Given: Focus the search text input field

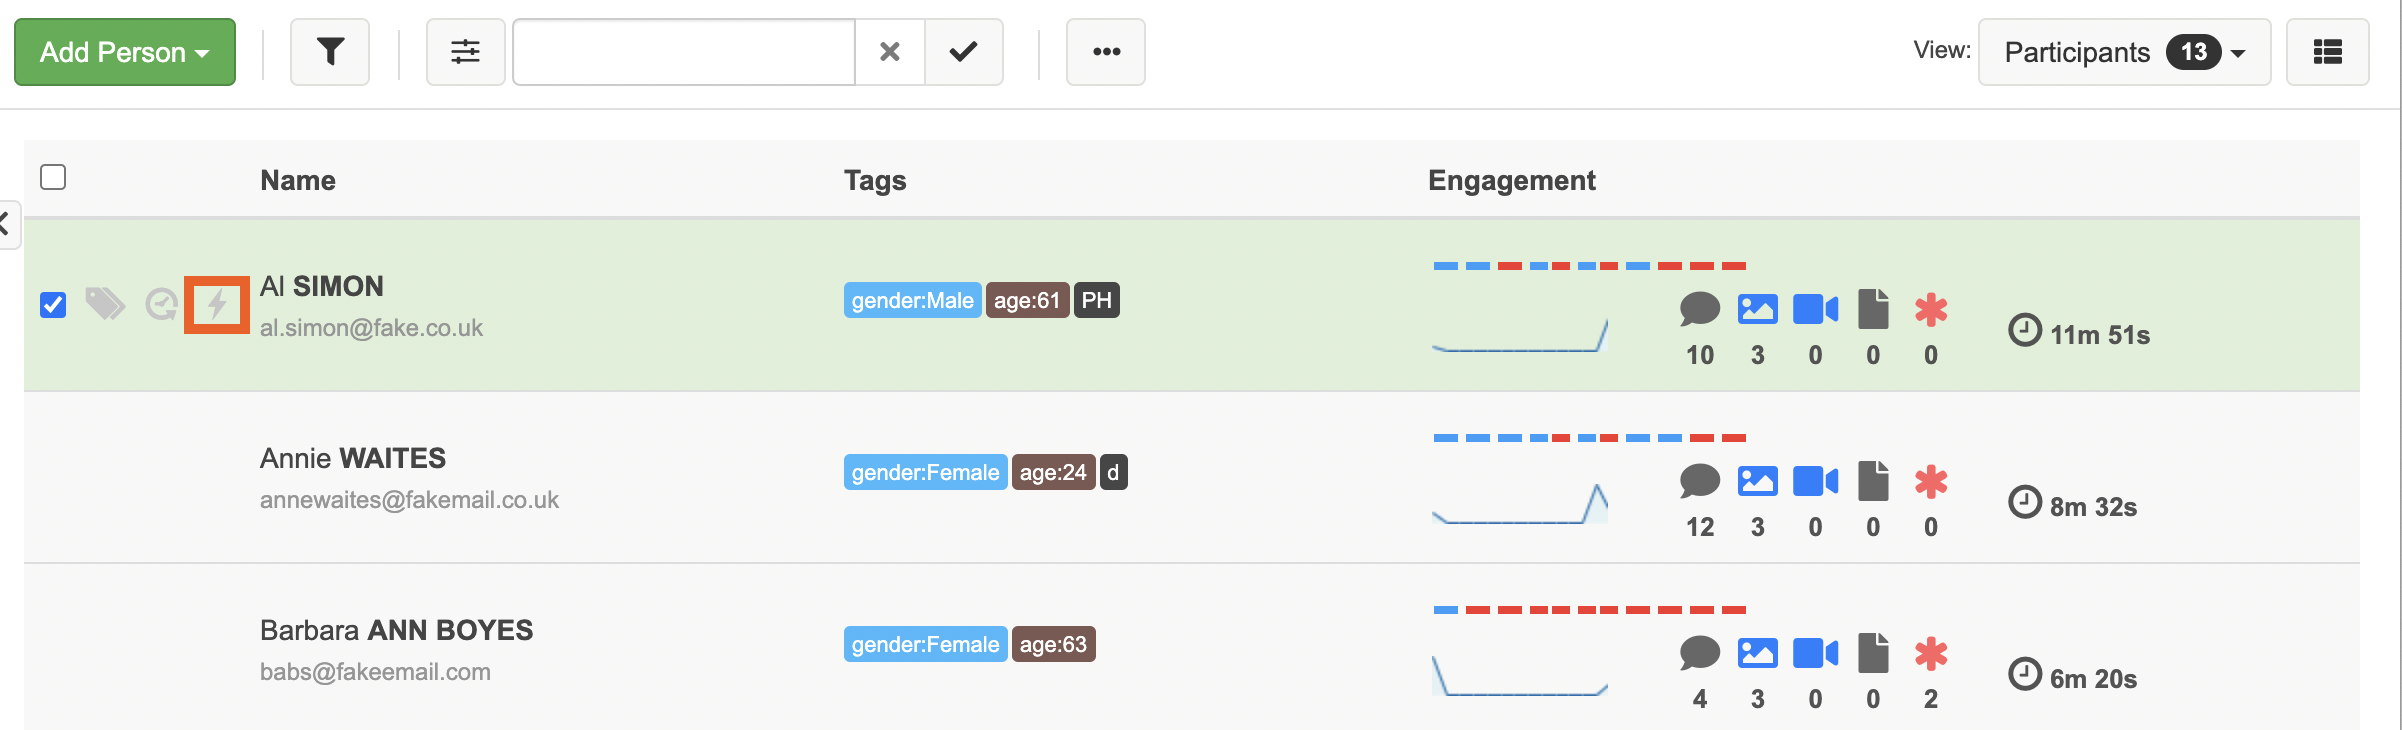Looking at the screenshot, I should [x=684, y=52].
